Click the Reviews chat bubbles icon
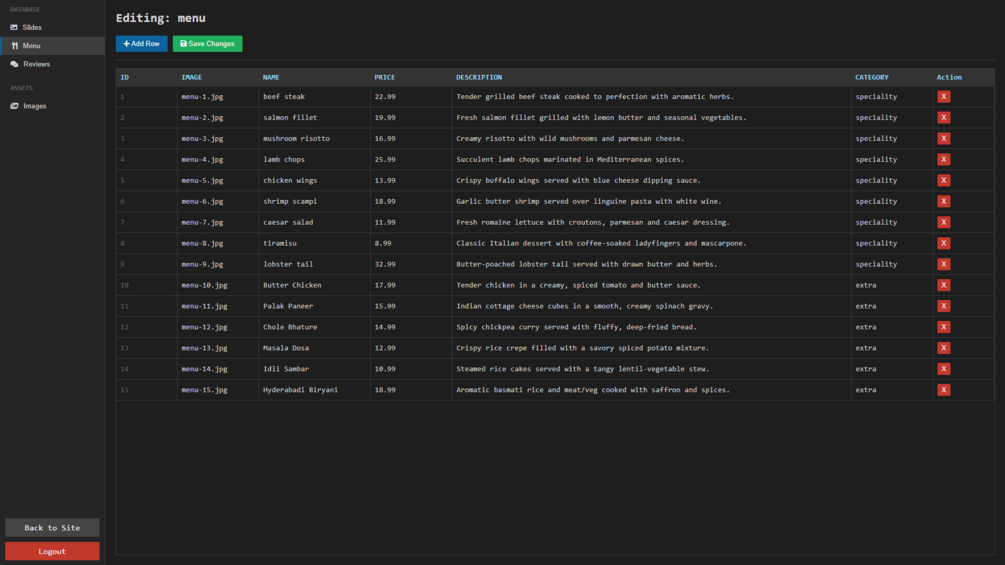The height and width of the screenshot is (565, 1005). [14, 64]
